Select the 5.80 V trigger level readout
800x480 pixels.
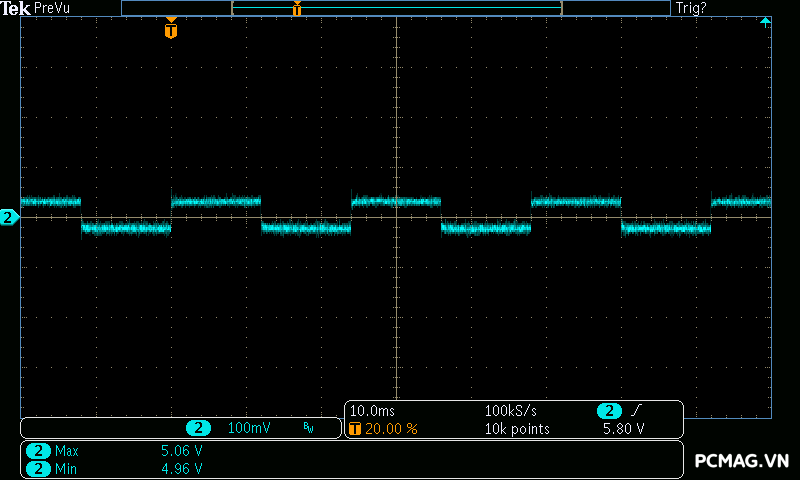point(623,428)
